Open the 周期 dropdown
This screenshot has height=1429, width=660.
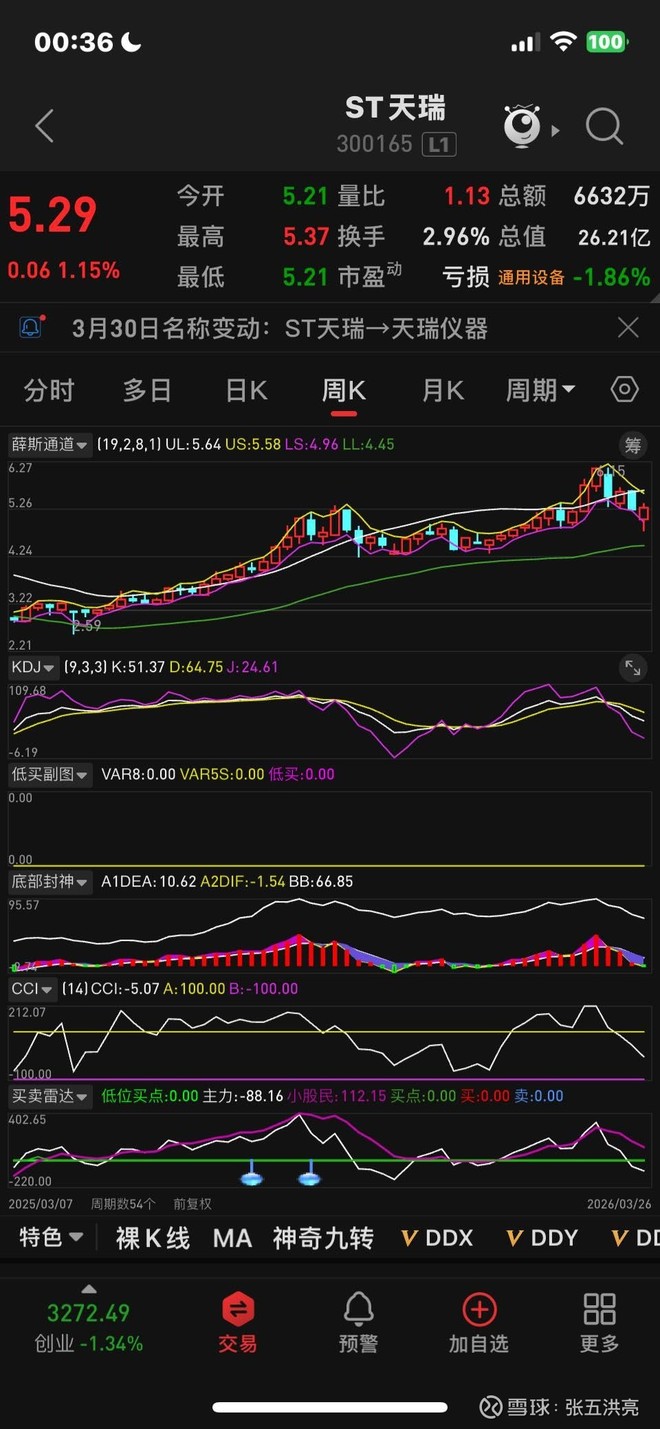tap(540, 390)
